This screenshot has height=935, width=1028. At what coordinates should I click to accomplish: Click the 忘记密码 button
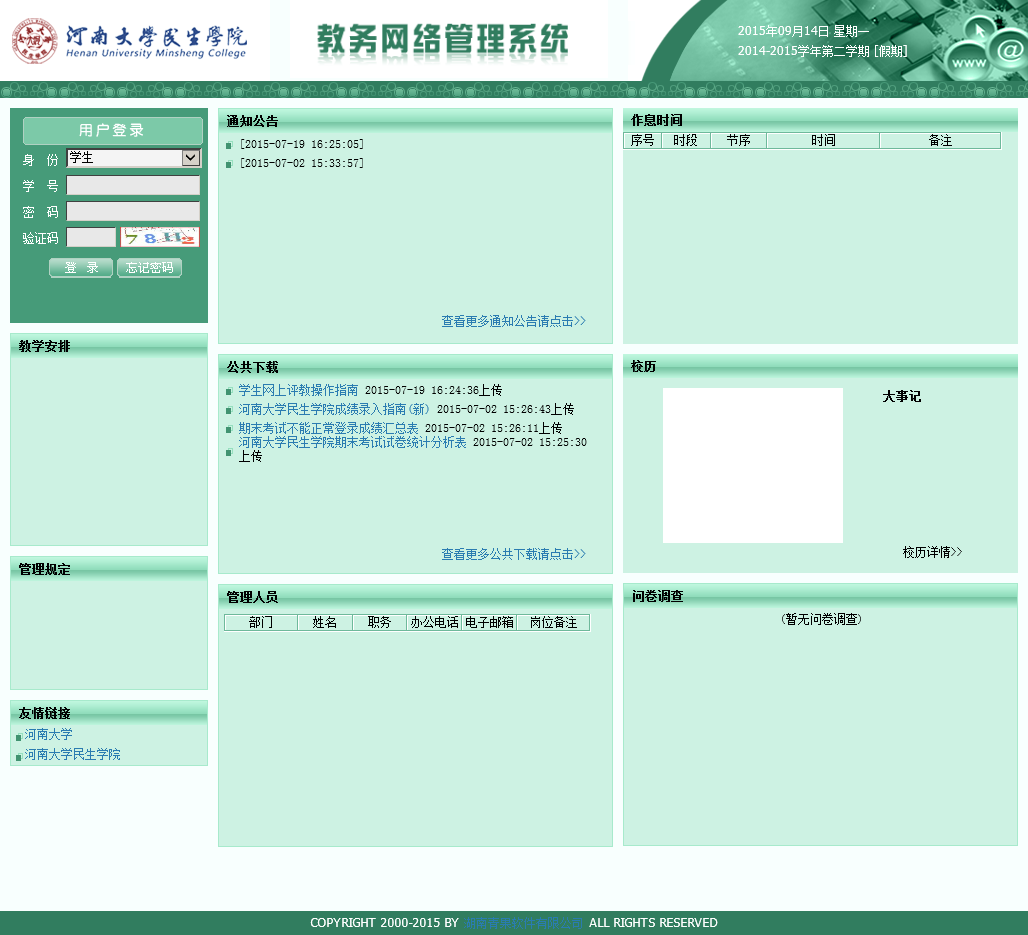pyautogui.click(x=149, y=268)
